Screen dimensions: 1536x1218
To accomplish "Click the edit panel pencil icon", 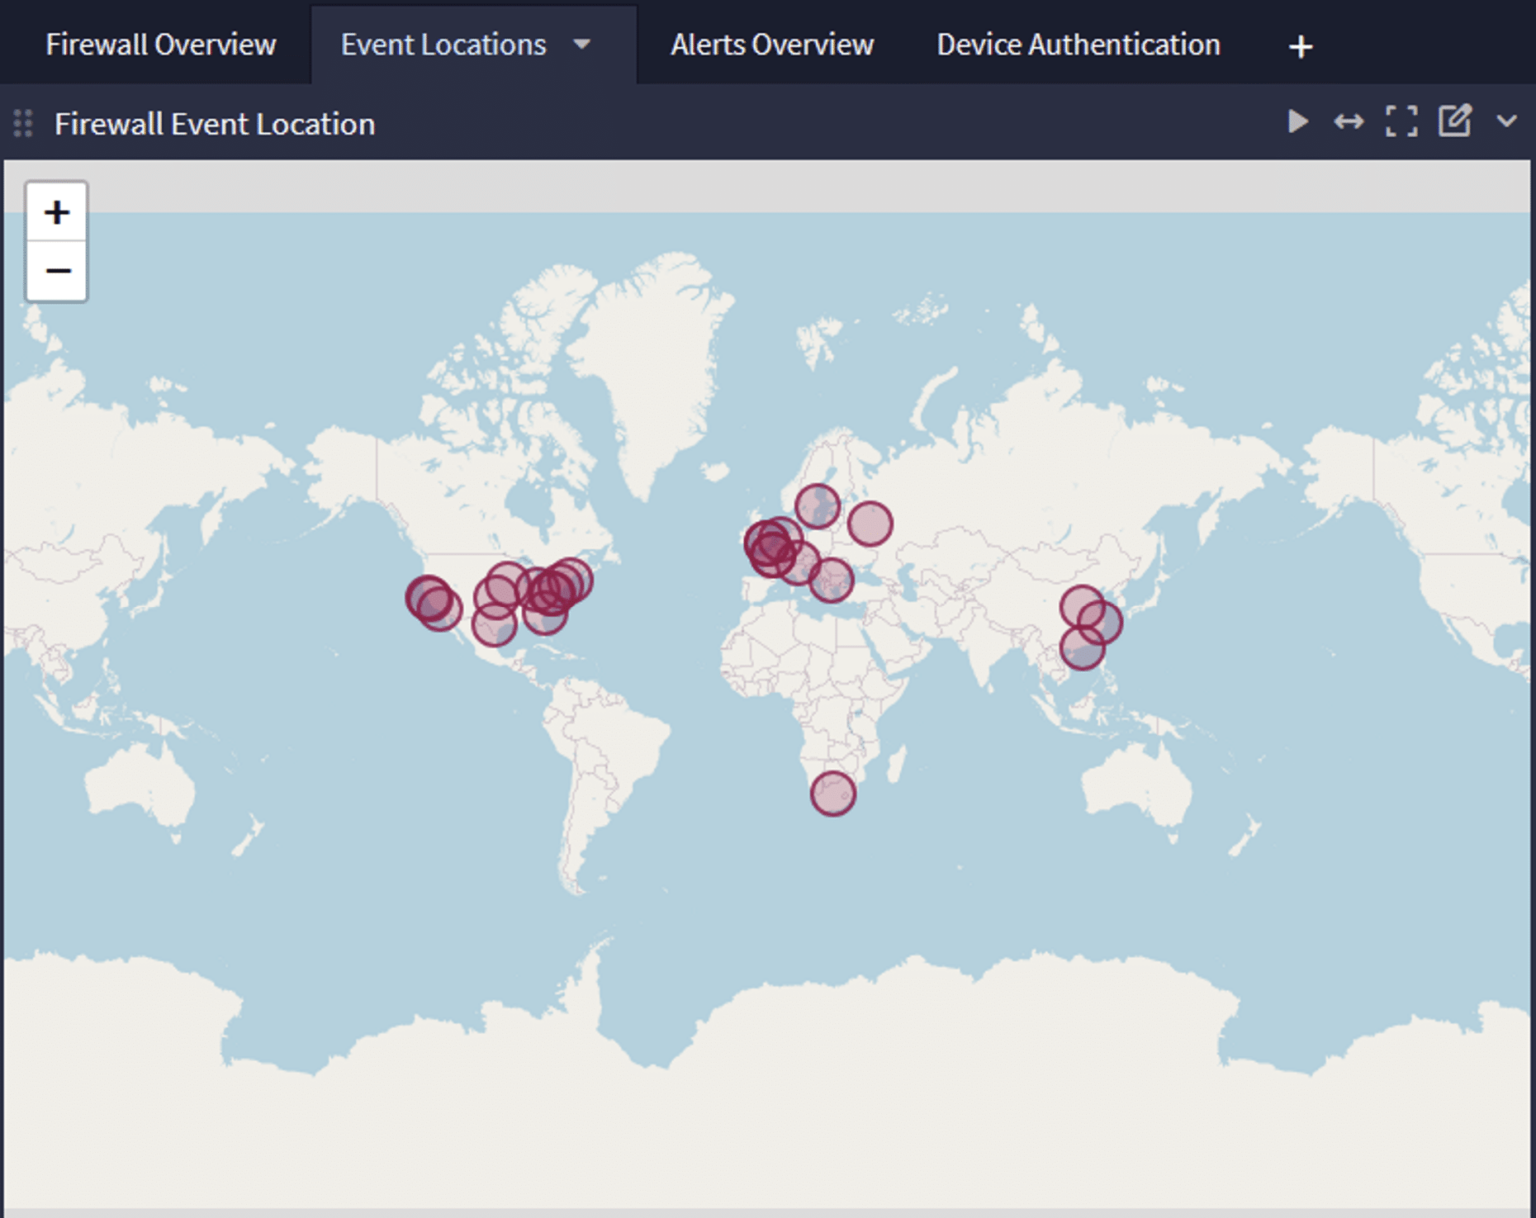I will [1453, 122].
